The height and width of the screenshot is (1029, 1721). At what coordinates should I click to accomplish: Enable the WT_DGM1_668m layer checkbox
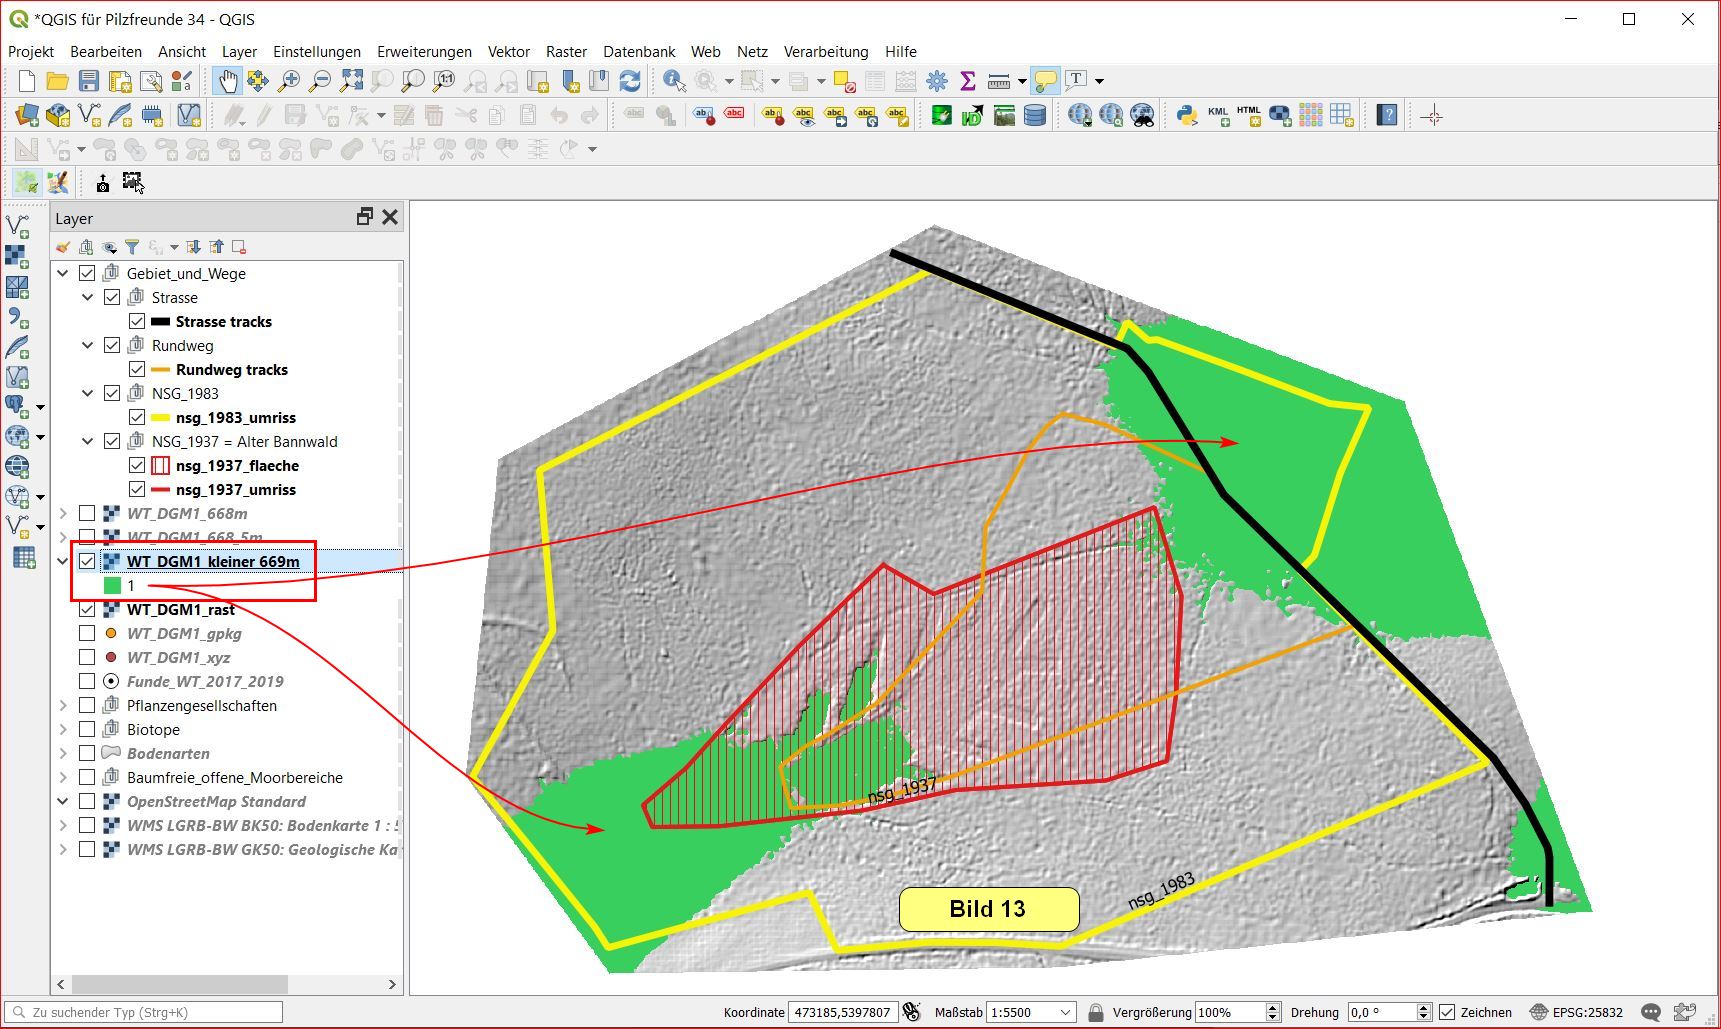pyautogui.click(x=87, y=514)
